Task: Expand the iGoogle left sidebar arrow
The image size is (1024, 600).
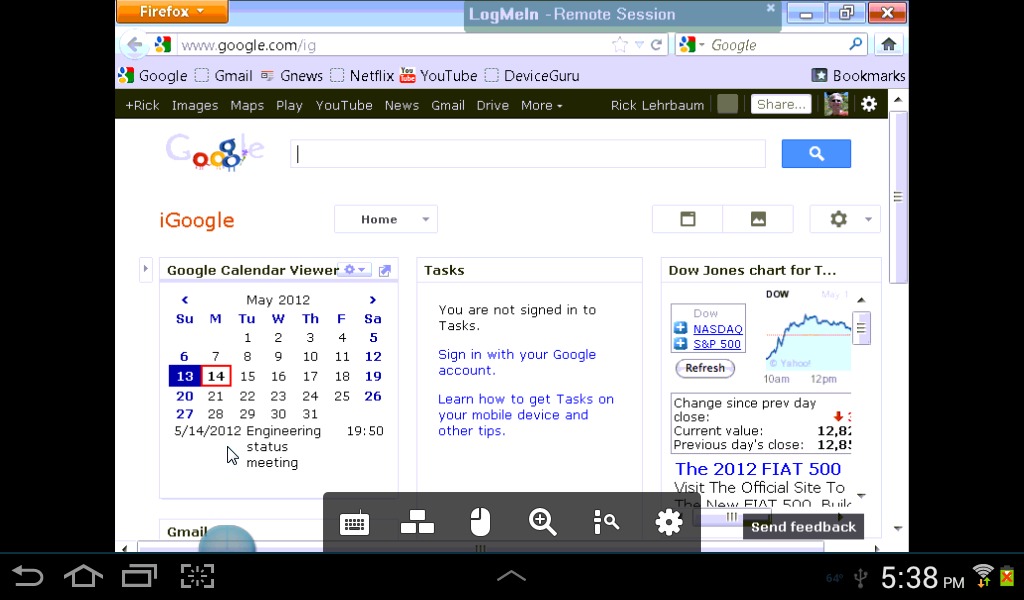Action: point(146,269)
